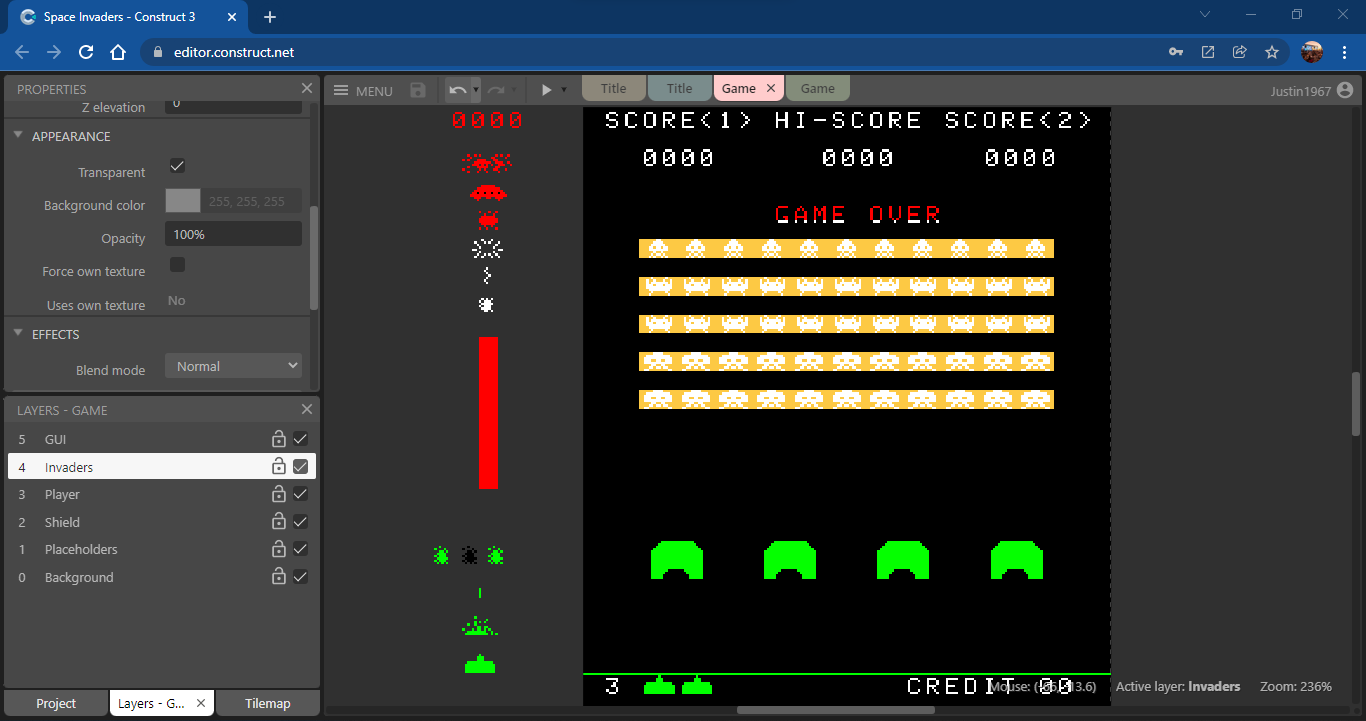This screenshot has width=1366, height=721.
Task: Select the GAME OVER text object
Action: click(858, 213)
